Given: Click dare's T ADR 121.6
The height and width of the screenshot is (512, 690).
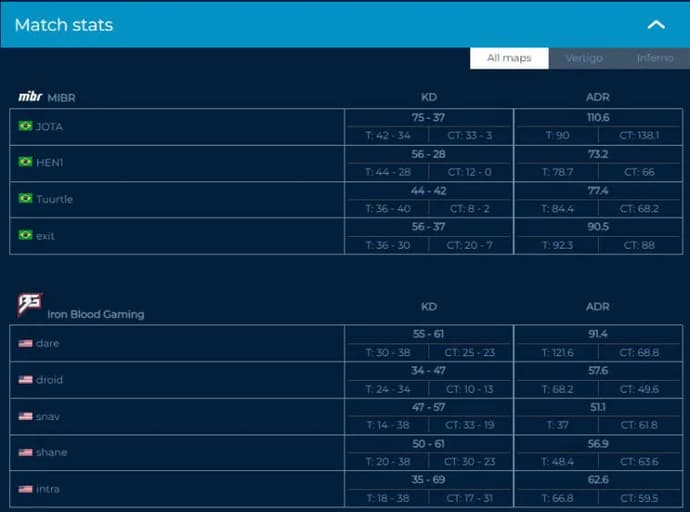Looking at the screenshot, I should point(557,352).
